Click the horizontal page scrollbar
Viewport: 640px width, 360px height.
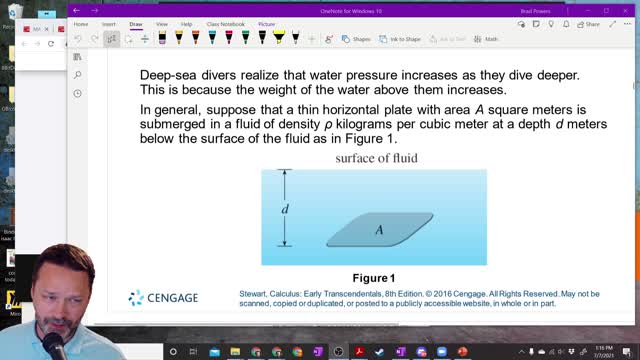point(246,325)
